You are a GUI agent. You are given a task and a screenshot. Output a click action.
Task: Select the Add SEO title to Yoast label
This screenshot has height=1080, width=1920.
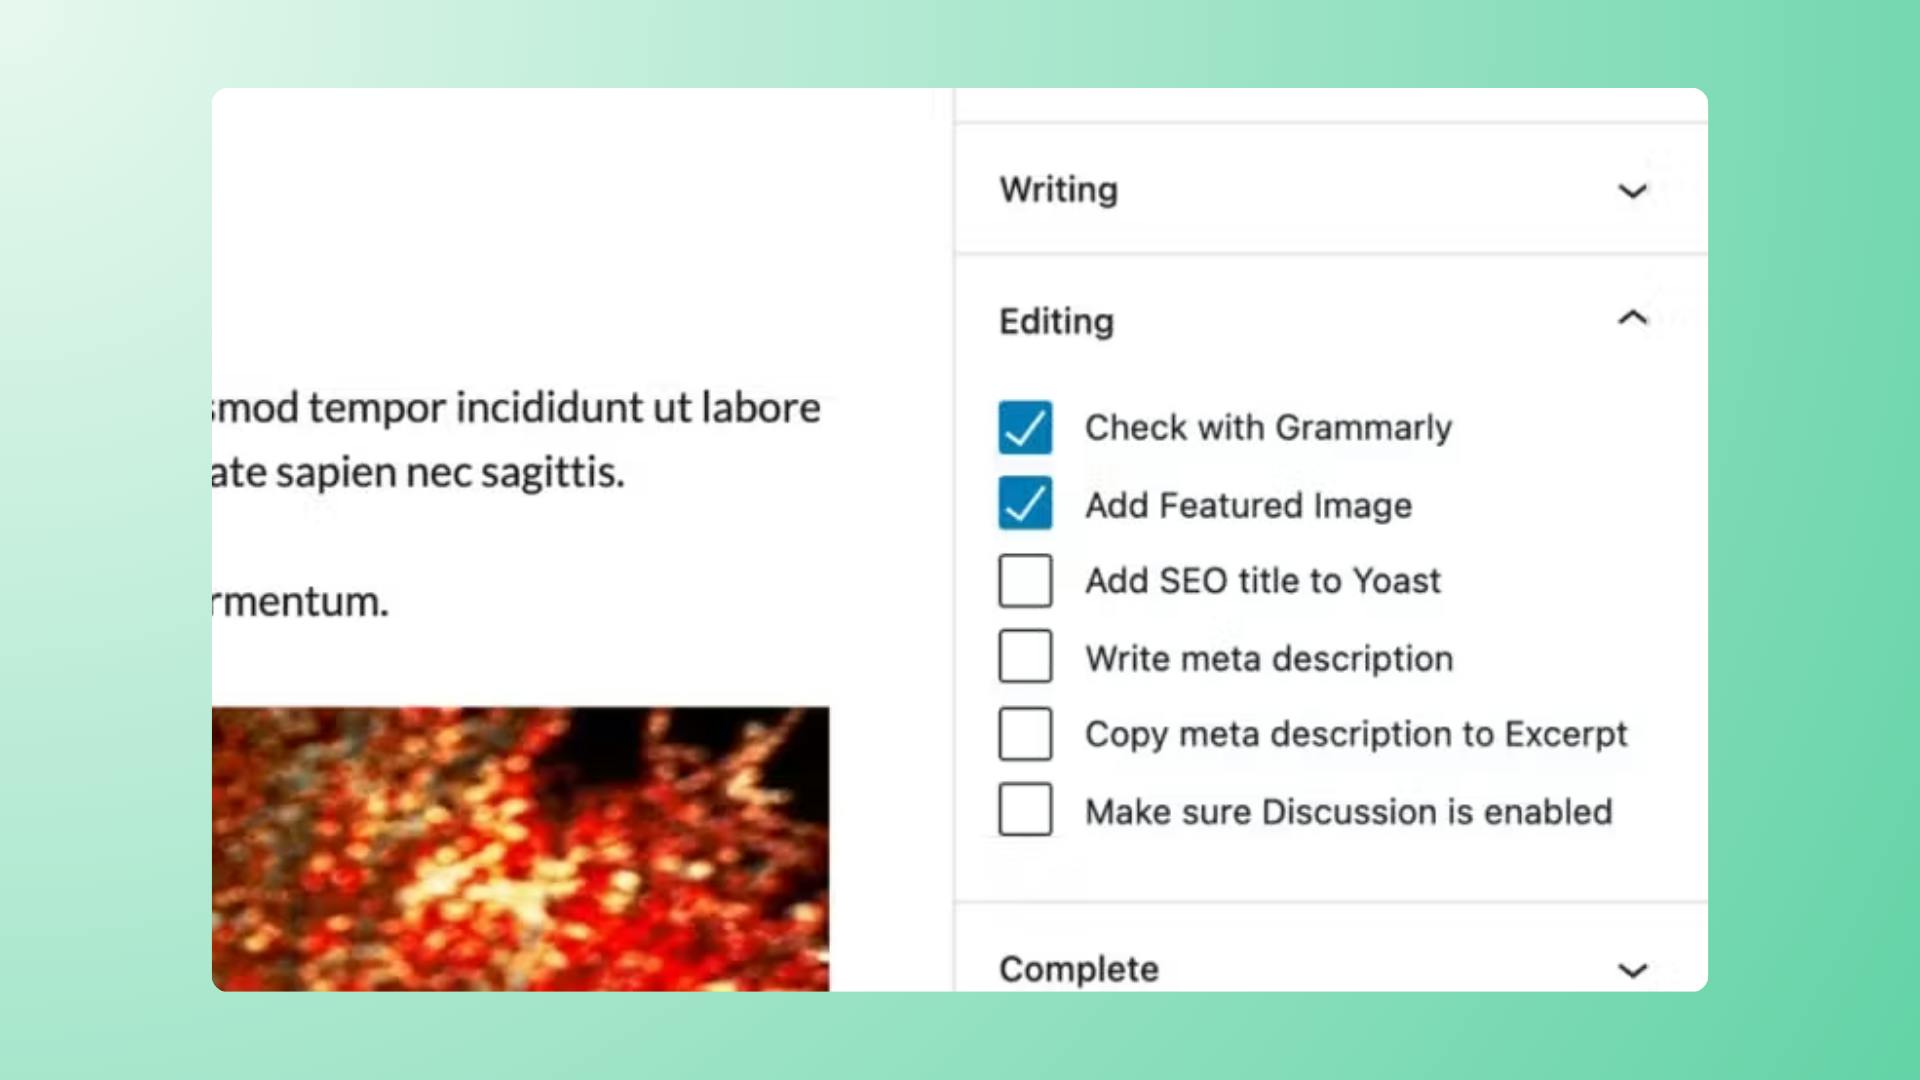(1263, 581)
